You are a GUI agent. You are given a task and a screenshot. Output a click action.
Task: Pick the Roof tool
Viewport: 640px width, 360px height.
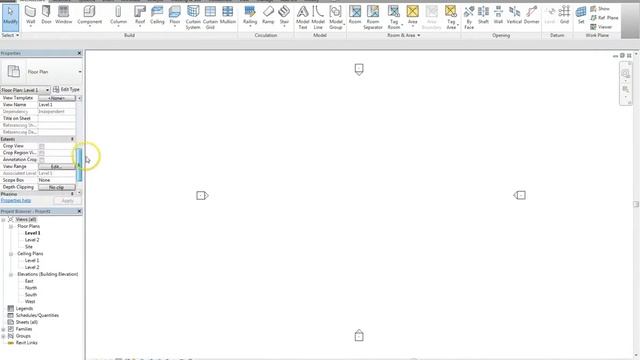point(140,16)
